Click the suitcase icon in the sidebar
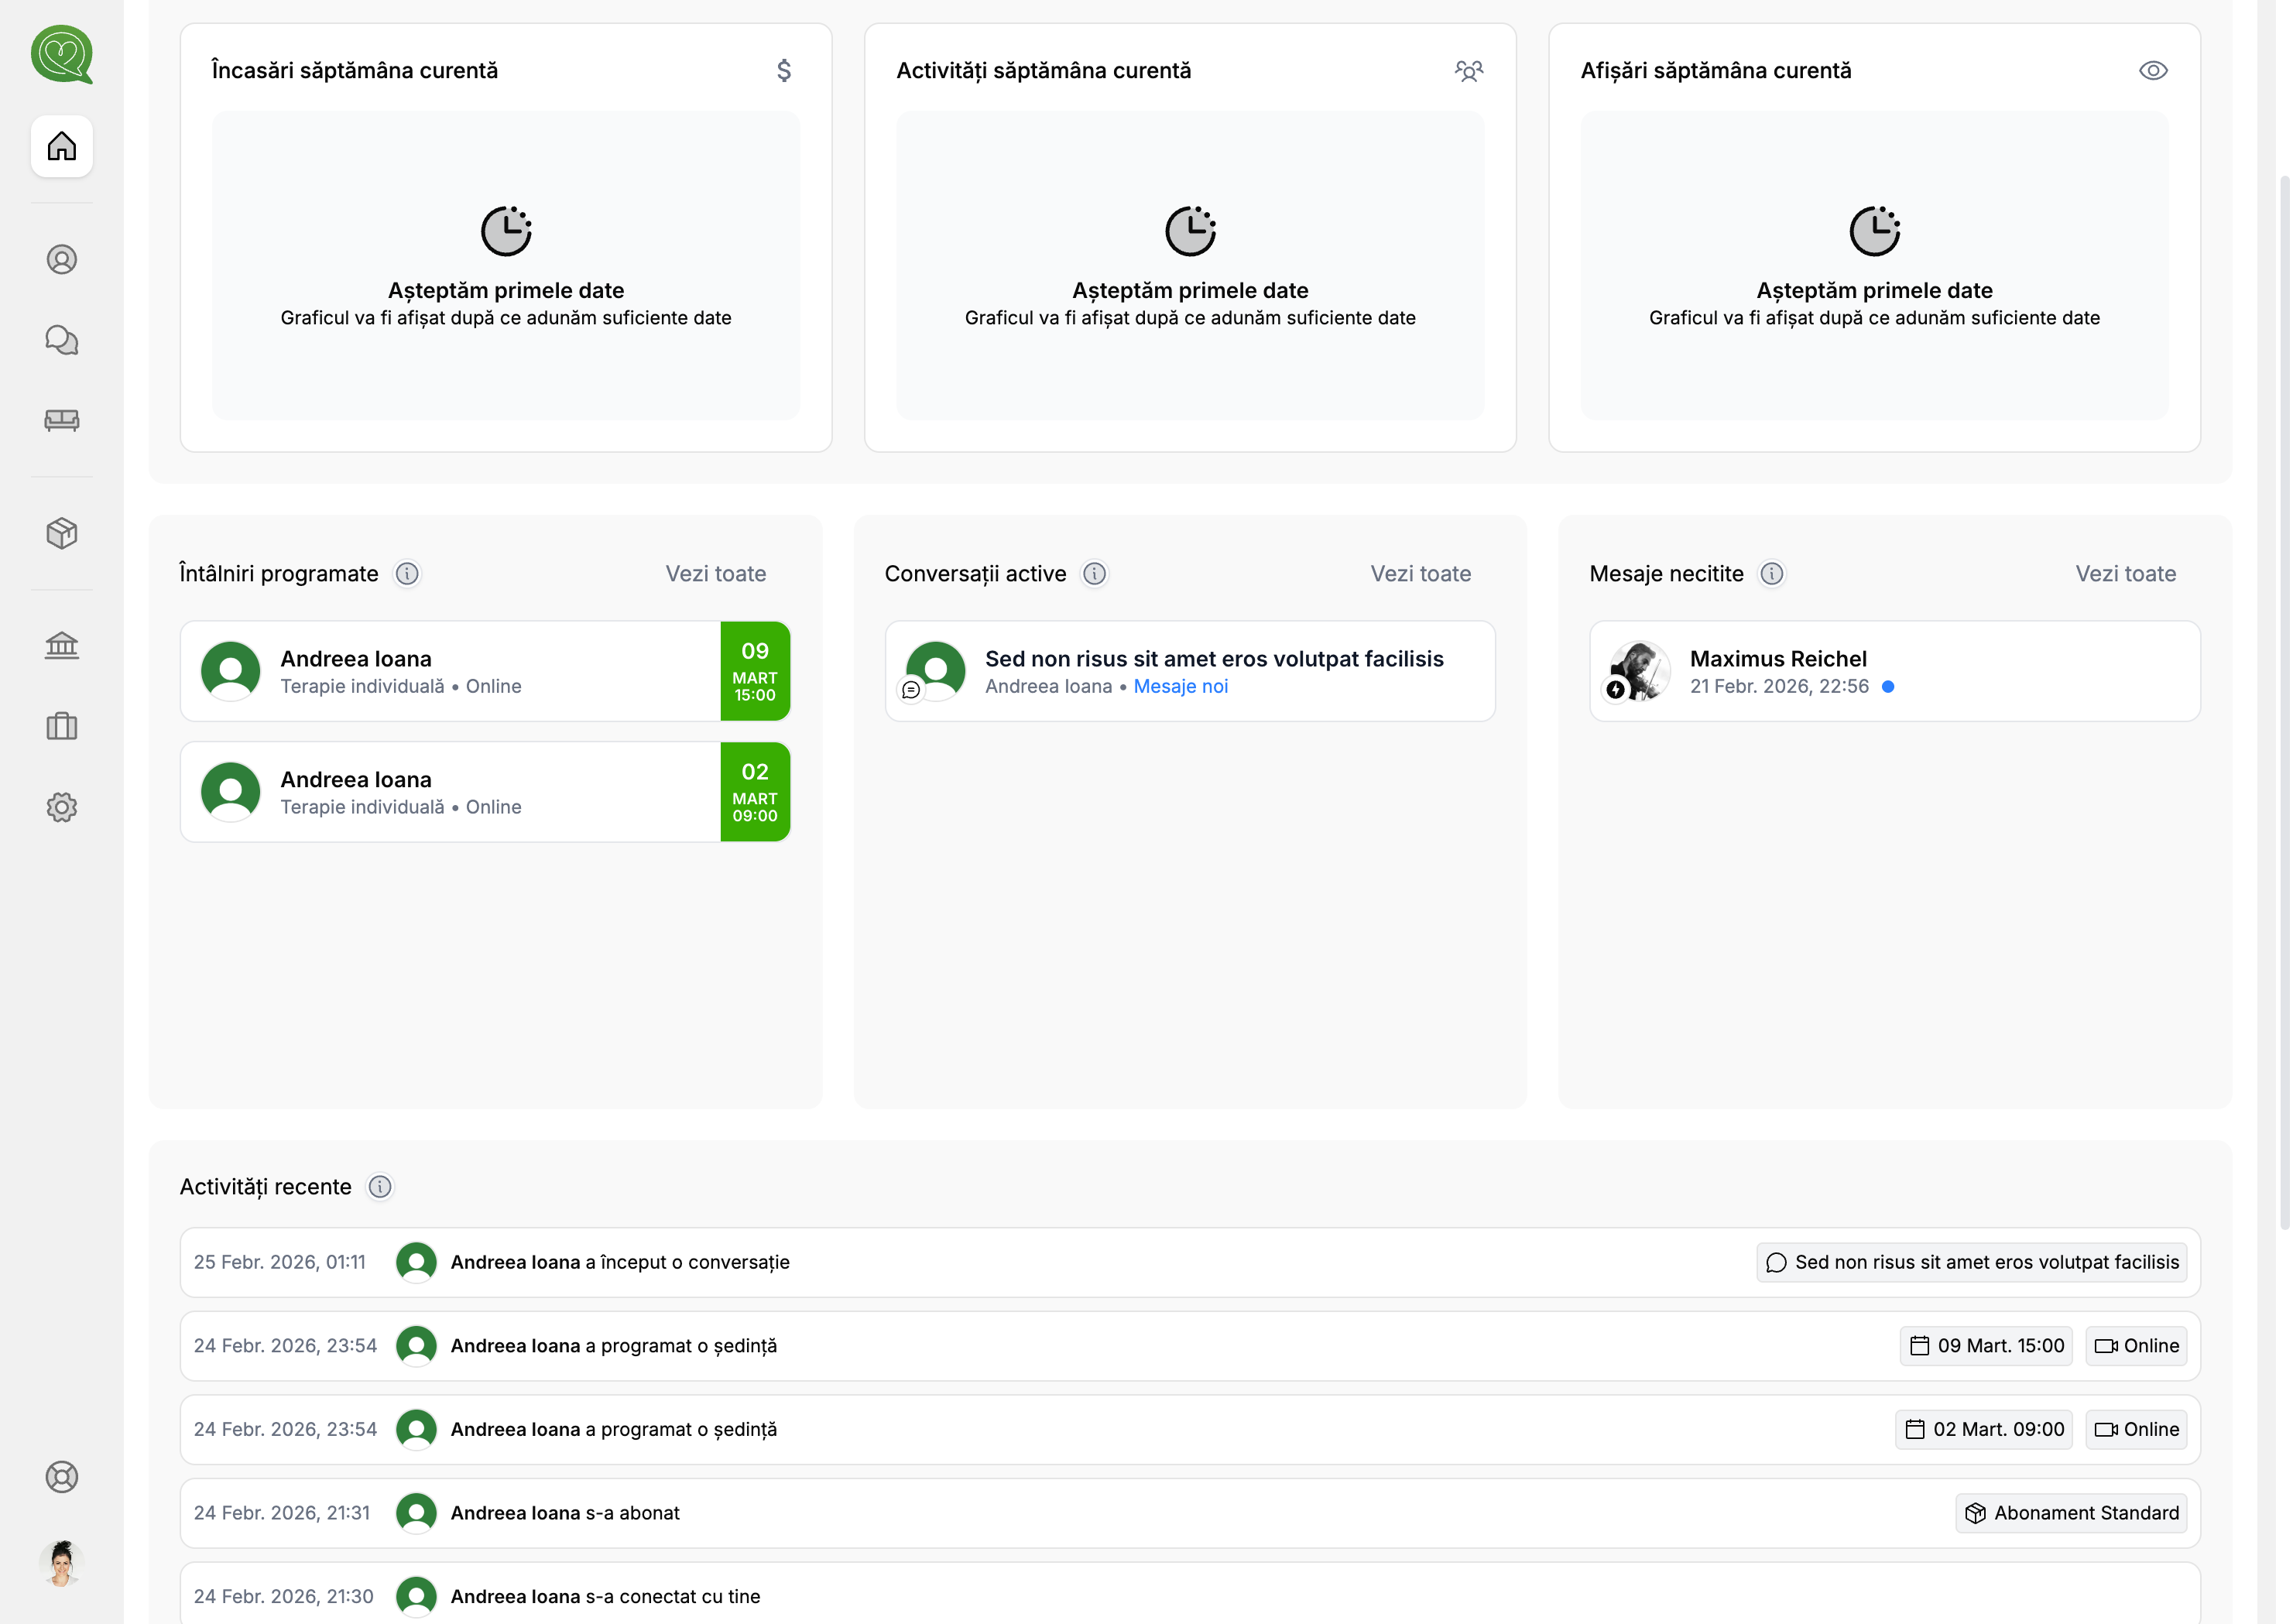2293x1624 pixels. click(x=62, y=726)
